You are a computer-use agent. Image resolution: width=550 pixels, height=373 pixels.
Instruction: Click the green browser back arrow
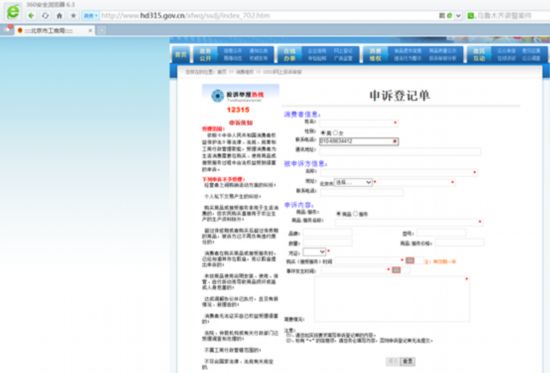pos(31,15)
